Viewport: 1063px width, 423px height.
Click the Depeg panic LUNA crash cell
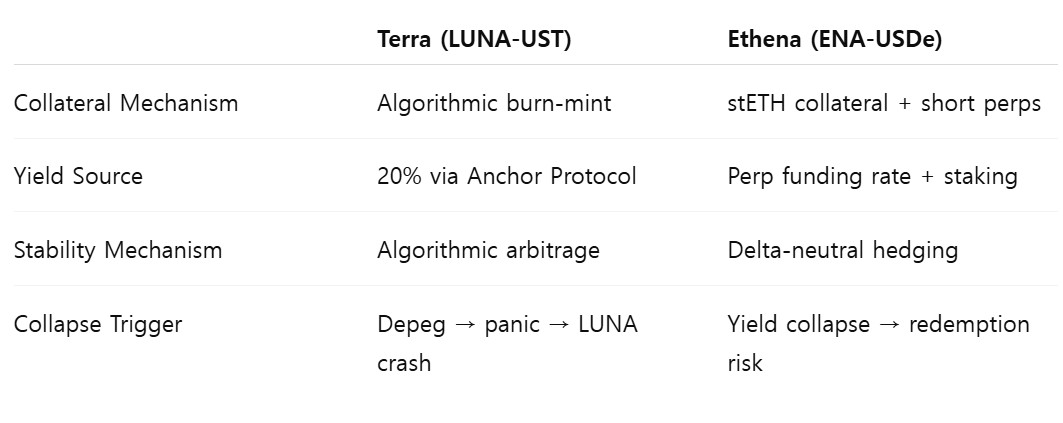[x=507, y=343]
